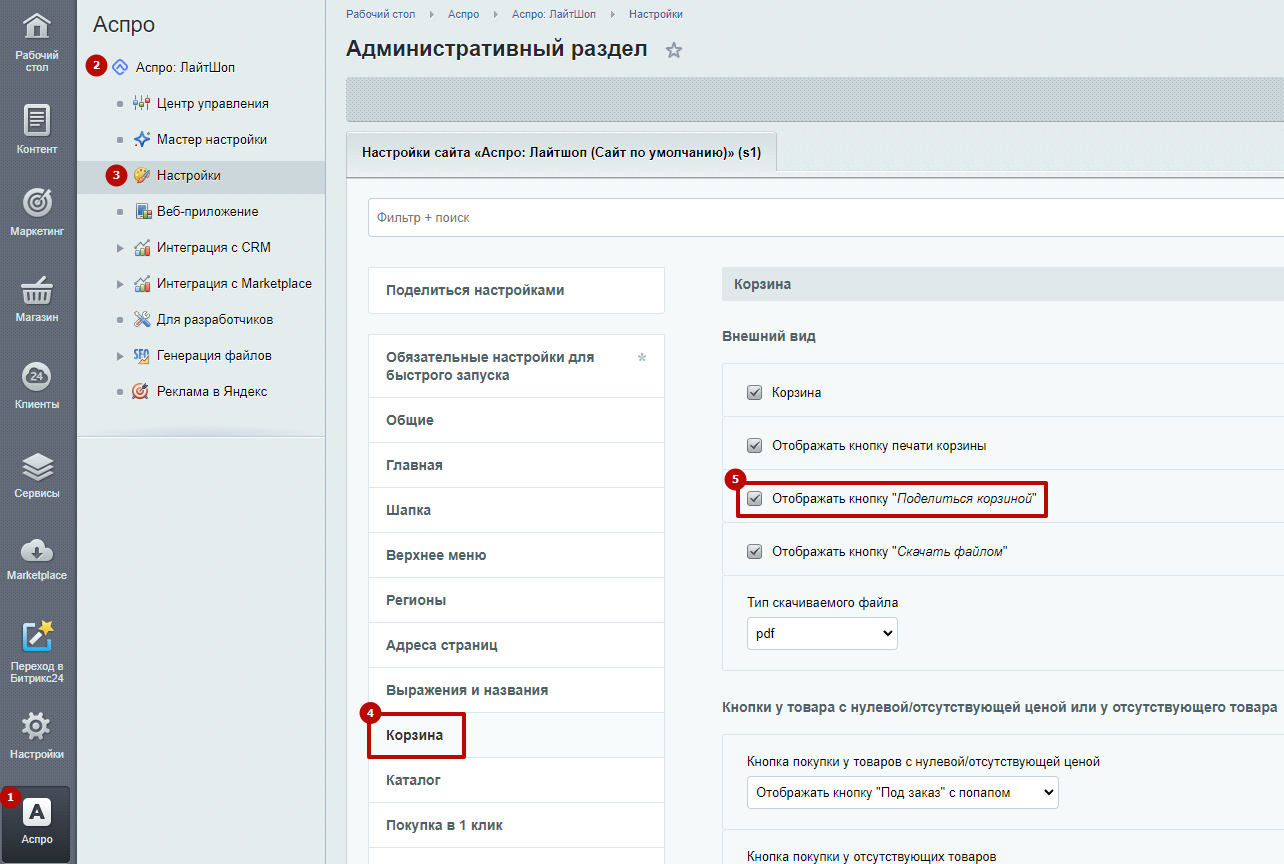
Task: Open Обязательные настройки для быстрого запуска
Action: point(516,366)
